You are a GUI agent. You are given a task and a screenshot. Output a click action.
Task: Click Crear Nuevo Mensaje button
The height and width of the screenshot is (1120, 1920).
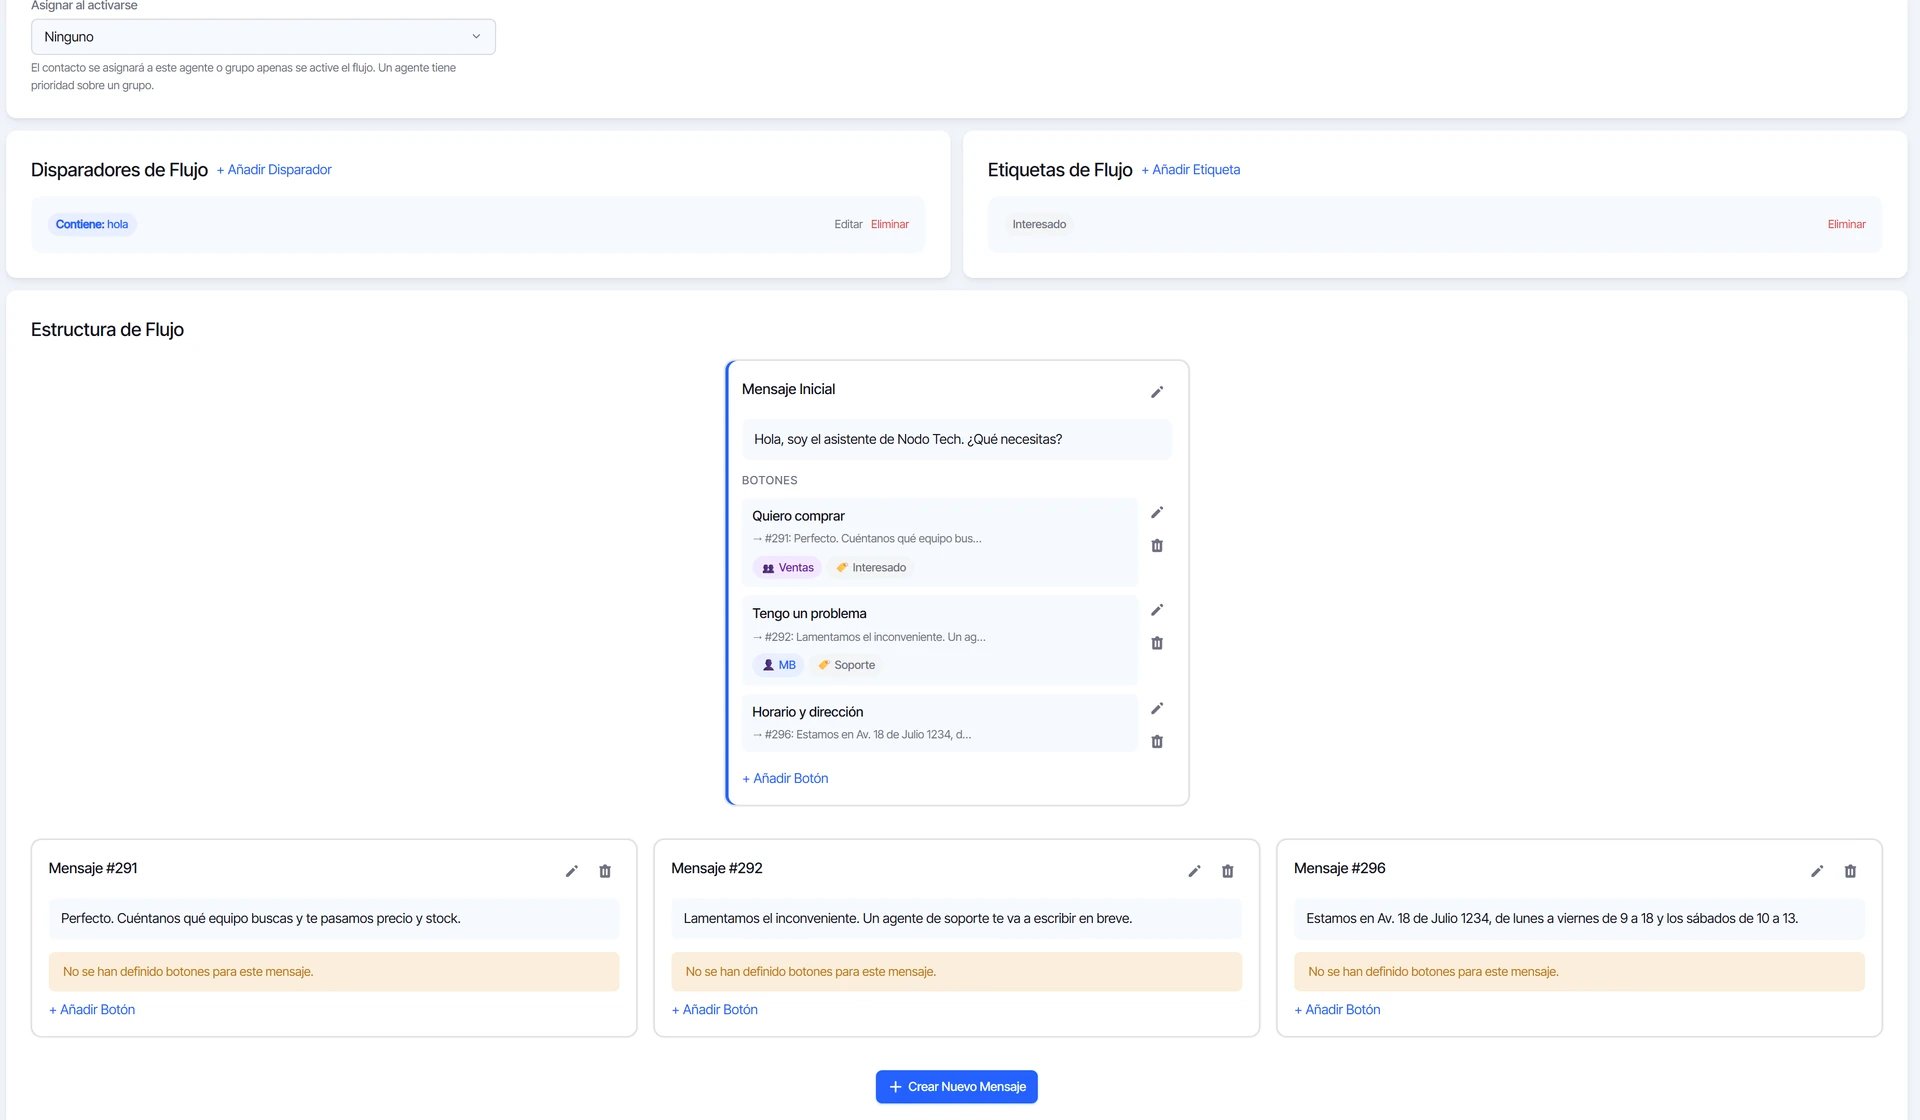(957, 1087)
